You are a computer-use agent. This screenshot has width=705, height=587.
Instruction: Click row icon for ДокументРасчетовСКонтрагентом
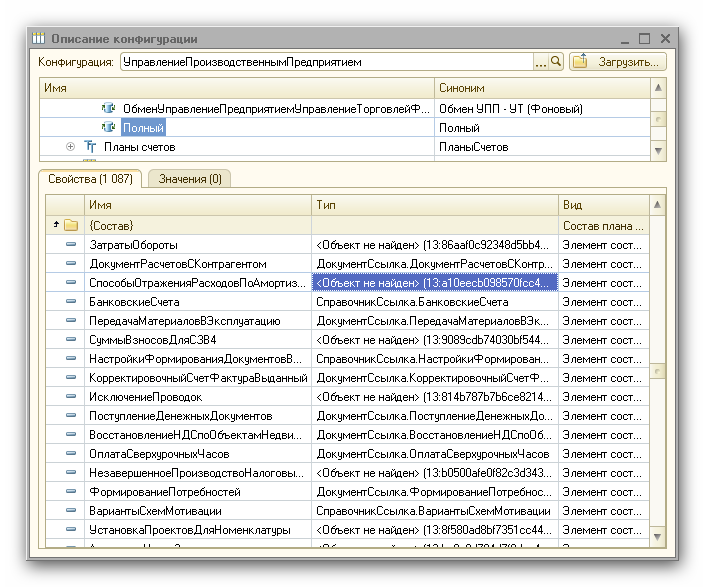pos(71,263)
